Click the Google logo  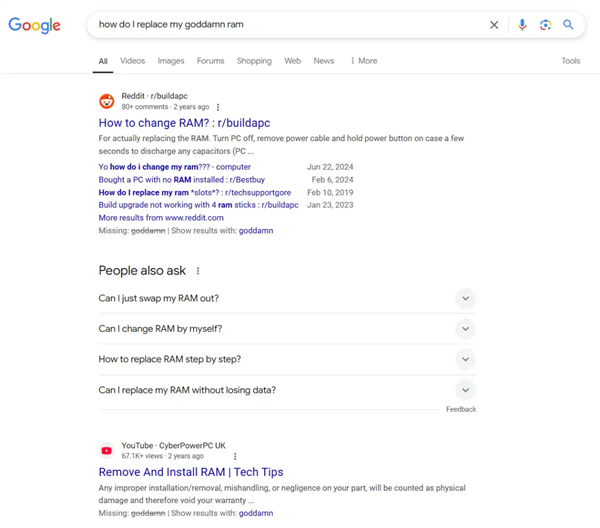[x=35, y=25]
